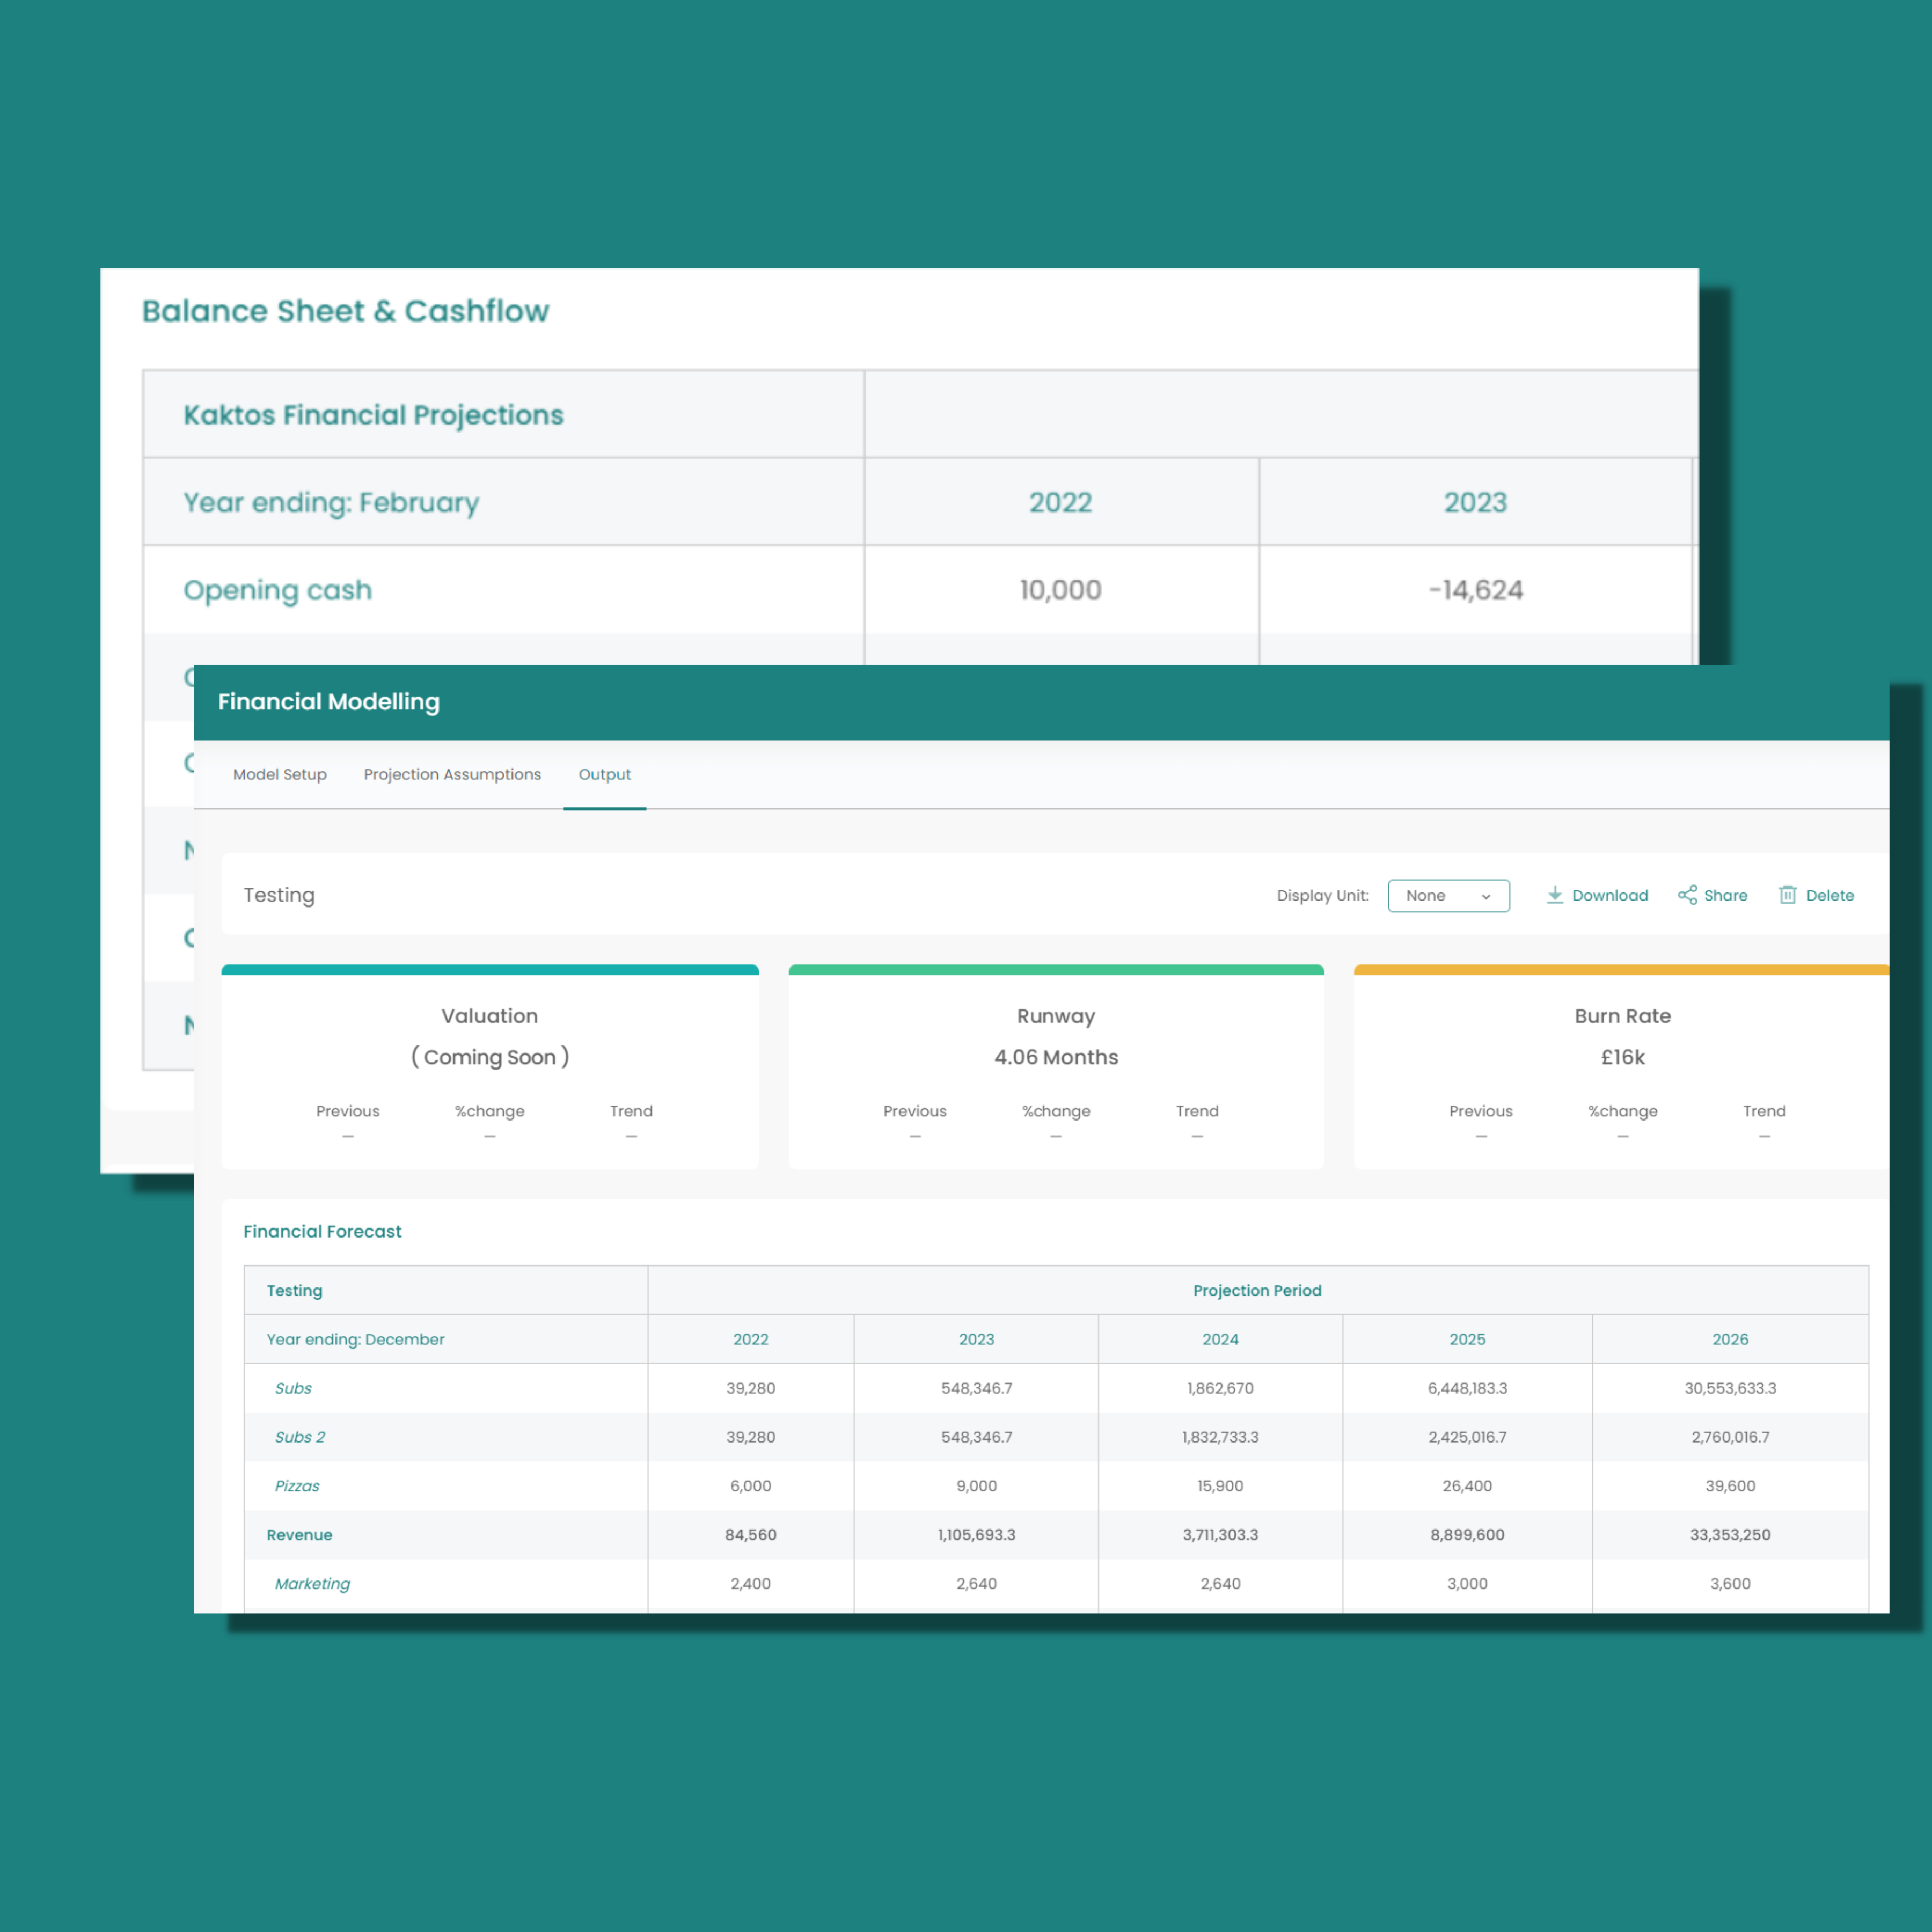
Task: Click Opening cash row in Balance Sheet
Action: 278,590
